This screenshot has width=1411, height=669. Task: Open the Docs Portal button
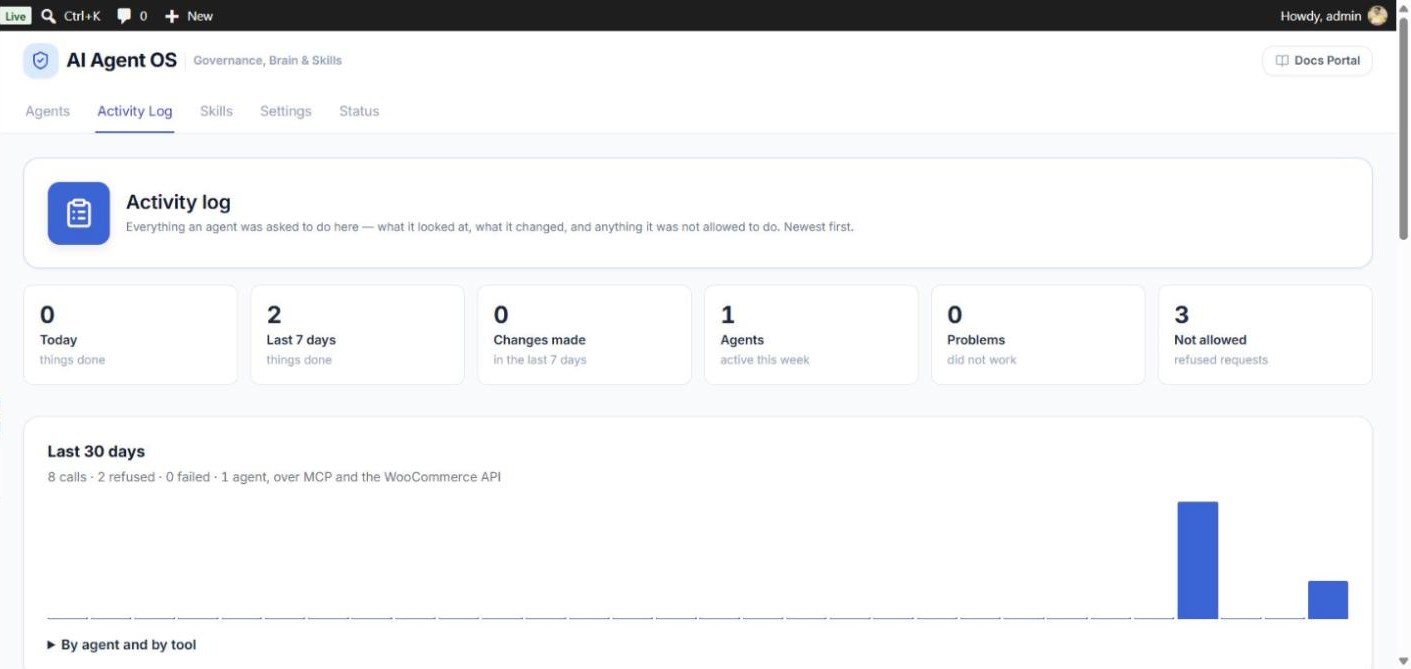(x=1317, y=61)
